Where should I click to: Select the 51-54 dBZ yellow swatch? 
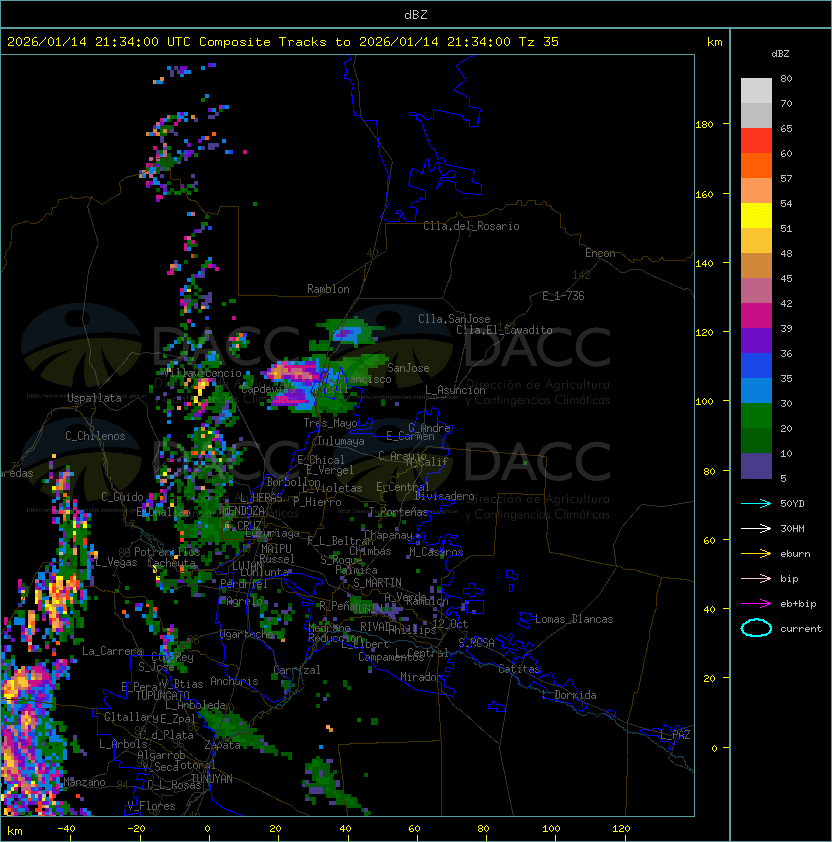[x=756, y=216]
